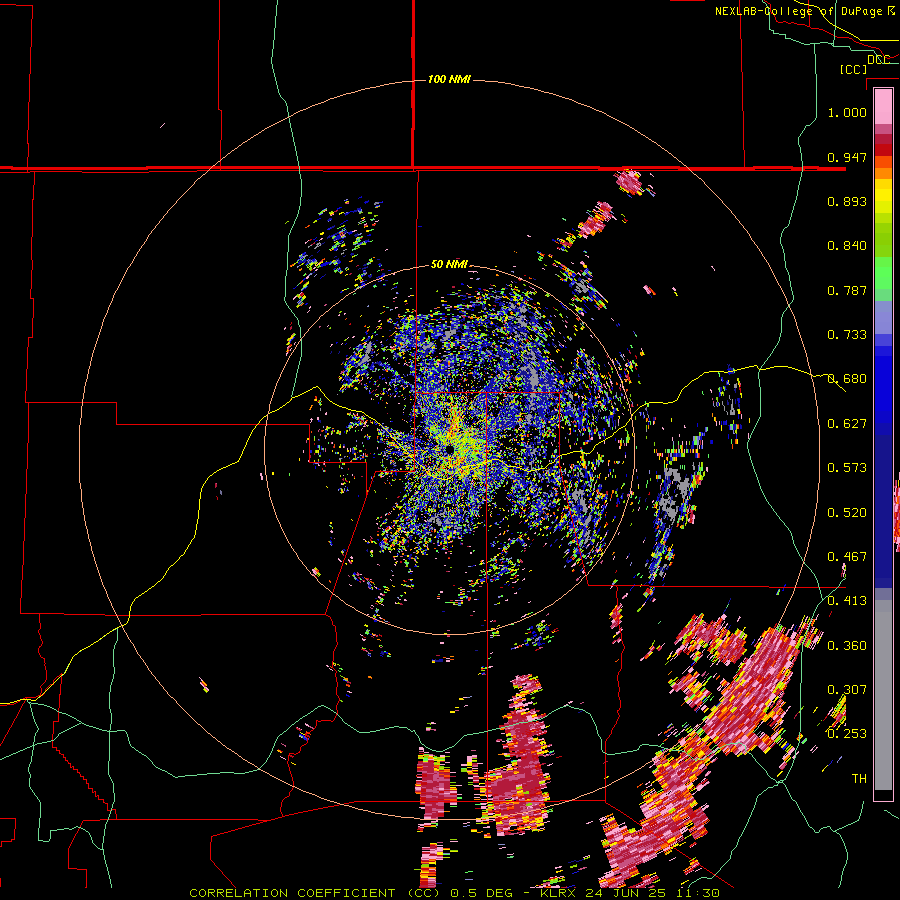
Task: Click the 0.253 value on the color scale
Action: [x=847, y=734]
